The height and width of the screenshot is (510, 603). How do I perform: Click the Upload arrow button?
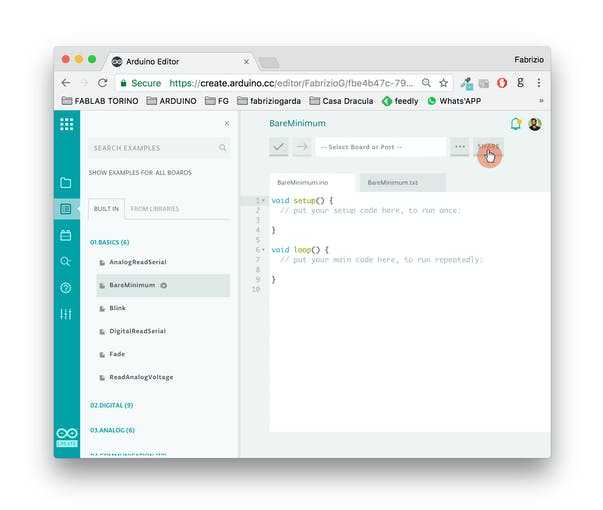pyautogui.click(x=302, y=147)
